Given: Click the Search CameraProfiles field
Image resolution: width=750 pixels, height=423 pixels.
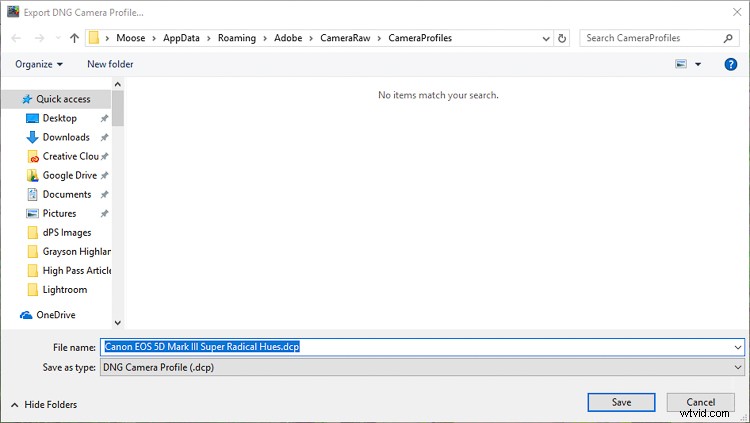Looking at the screenshot, I should click(x=659, y=38).
